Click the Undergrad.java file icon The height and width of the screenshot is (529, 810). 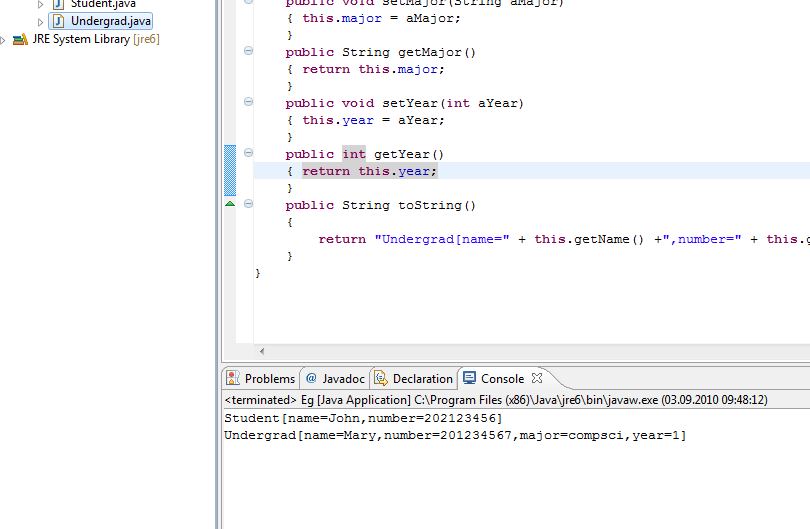click(59, 21)
